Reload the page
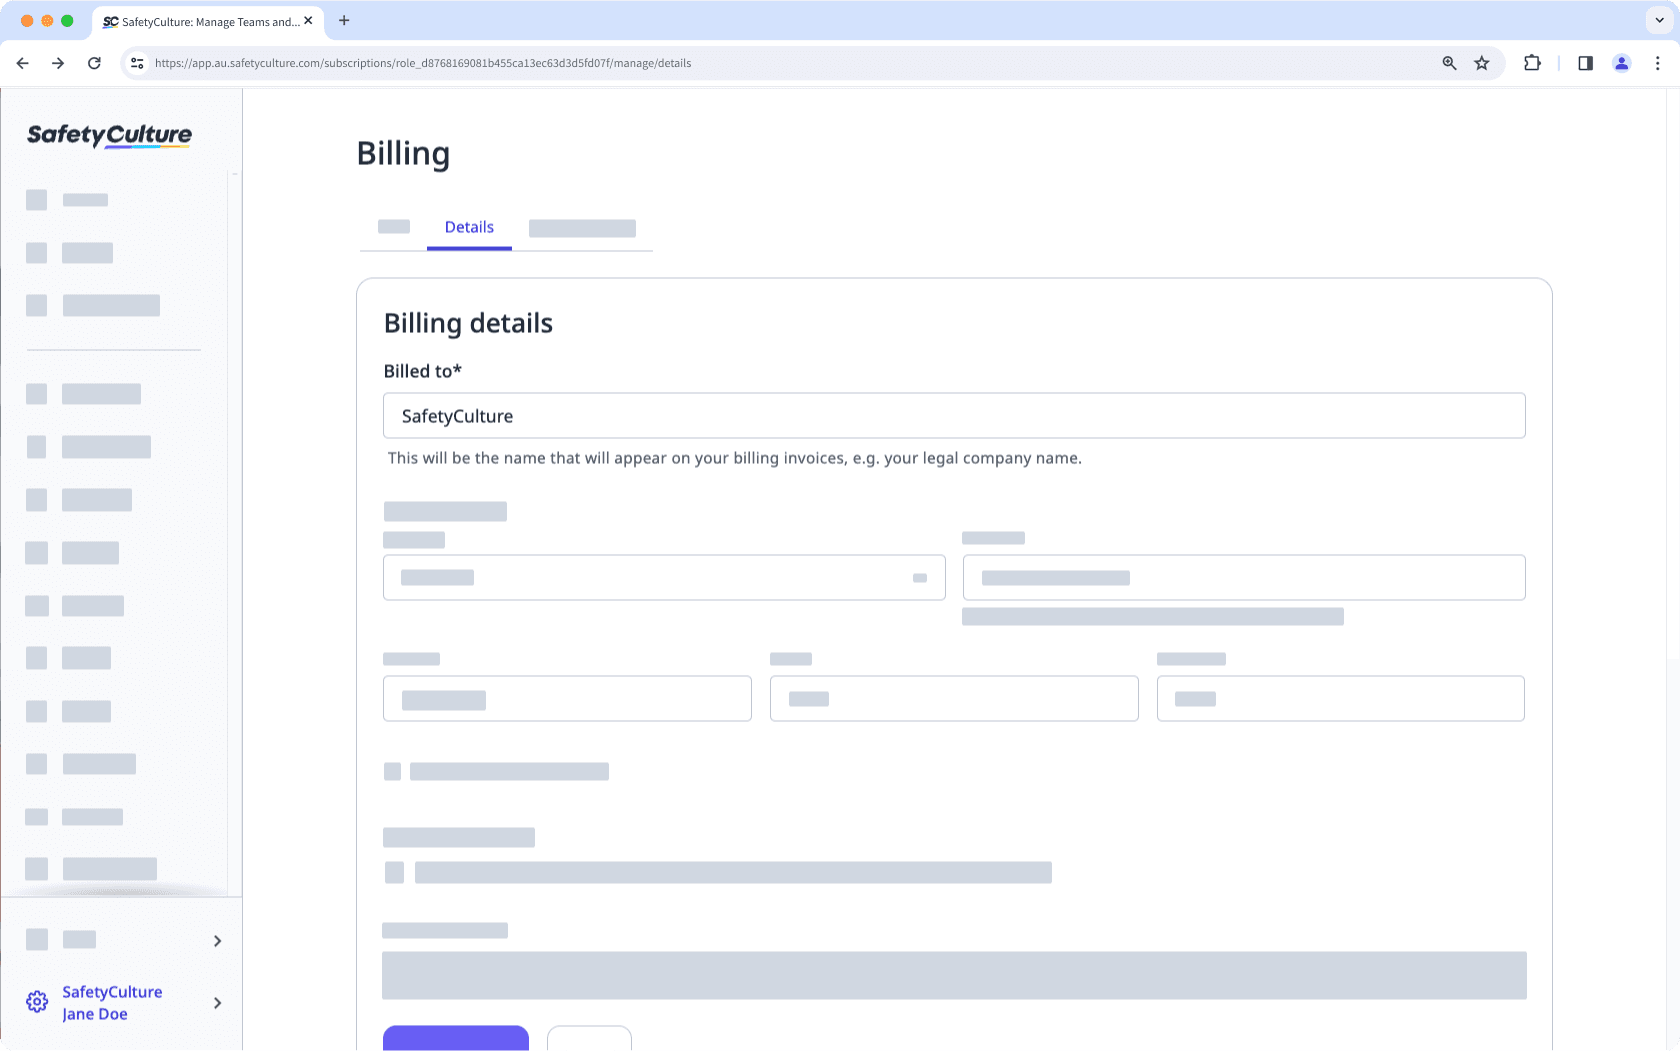The width and height of the screenshot is (1680, 1051). pyautogui.click(x=94, y=62)
